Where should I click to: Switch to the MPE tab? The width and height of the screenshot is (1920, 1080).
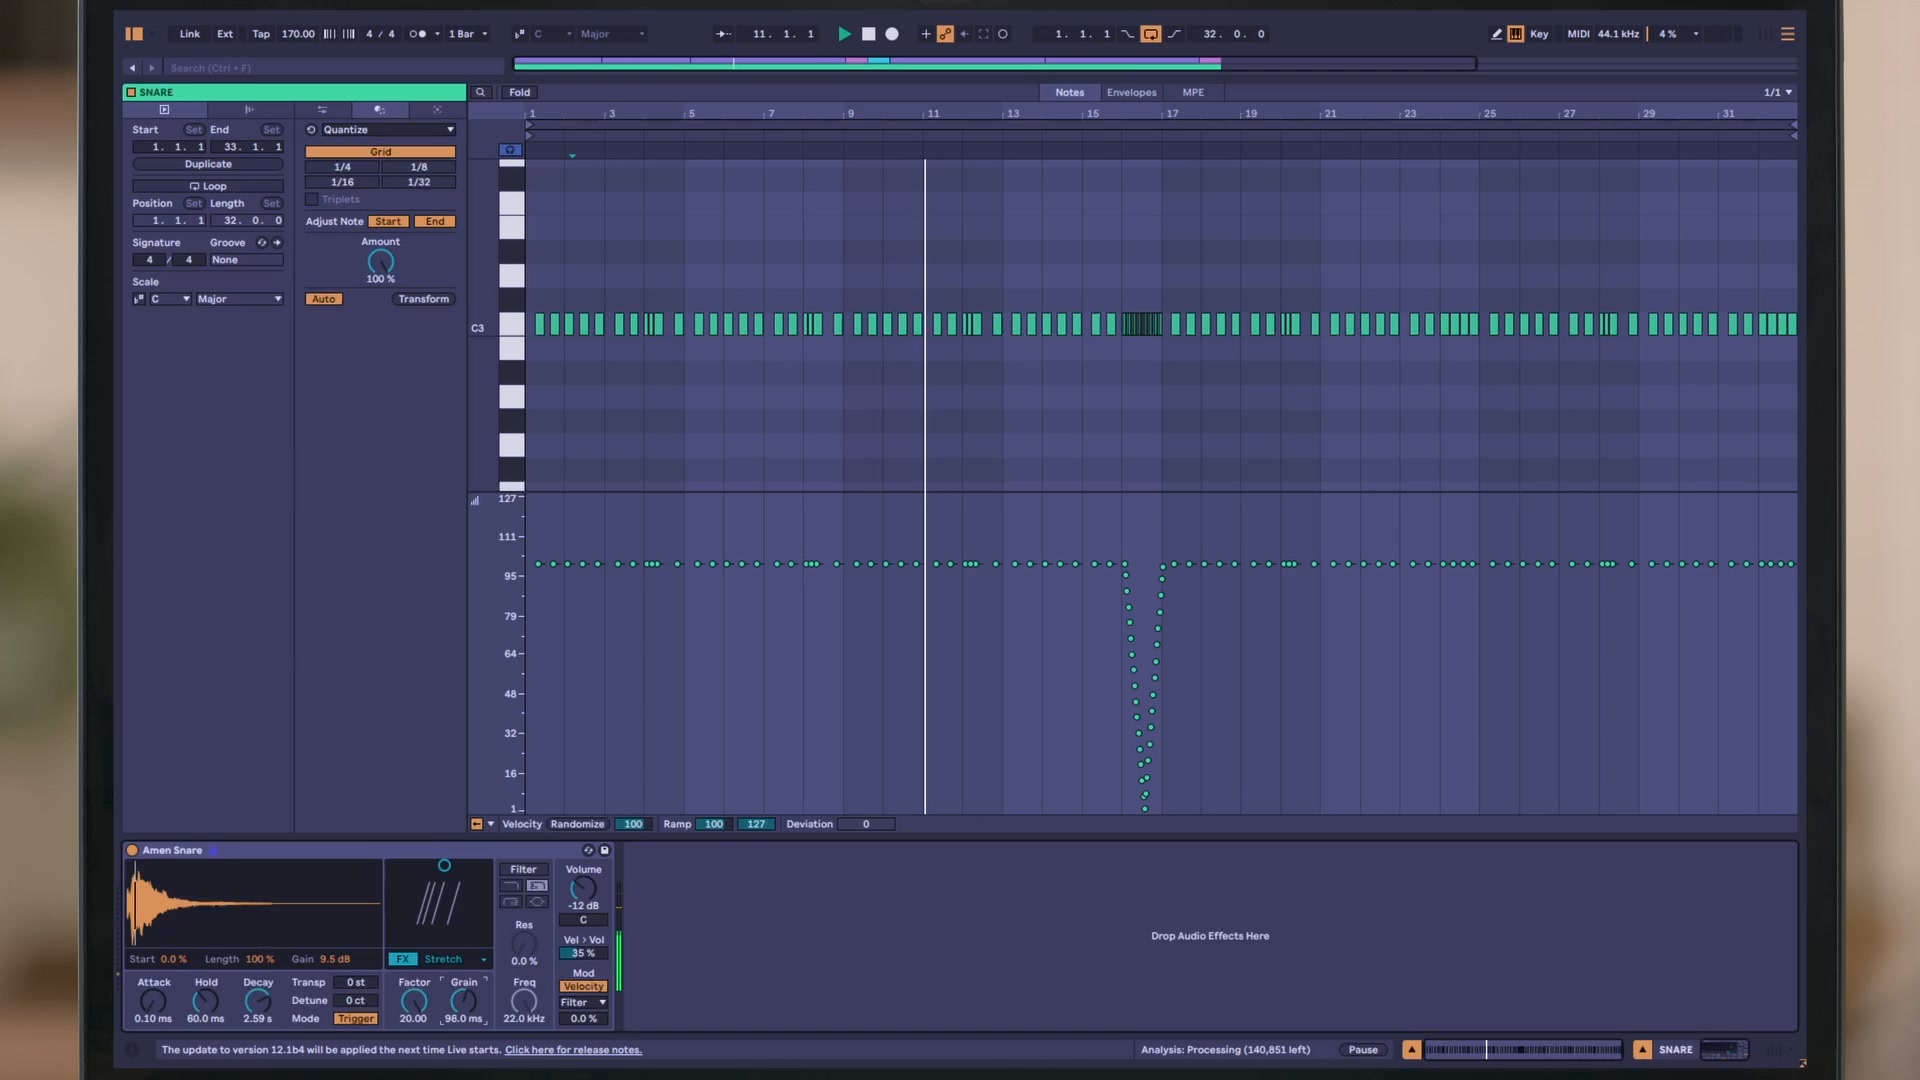click(x=1193, y=92)
